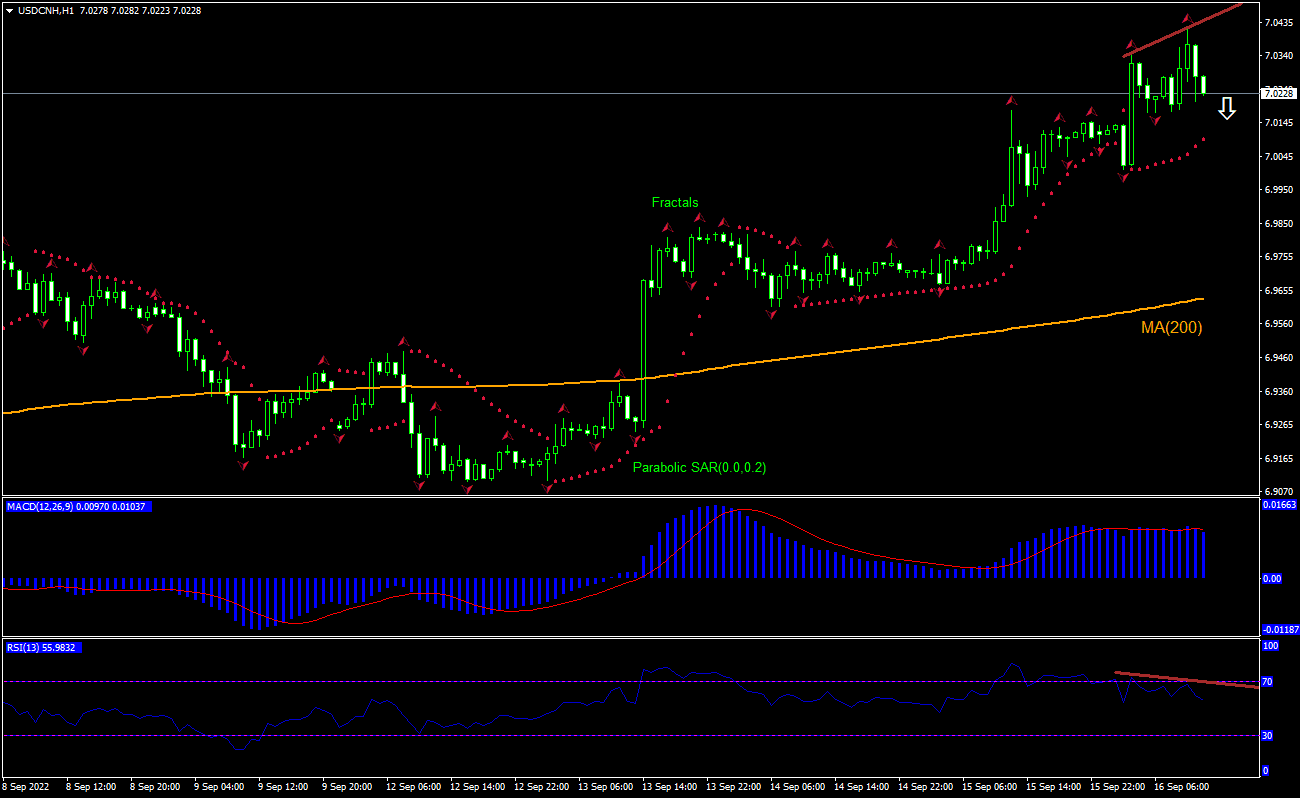Select the Fractals text label
Image resolution: width=1300 pixels, height=798 pixels.
coord(675,203)
